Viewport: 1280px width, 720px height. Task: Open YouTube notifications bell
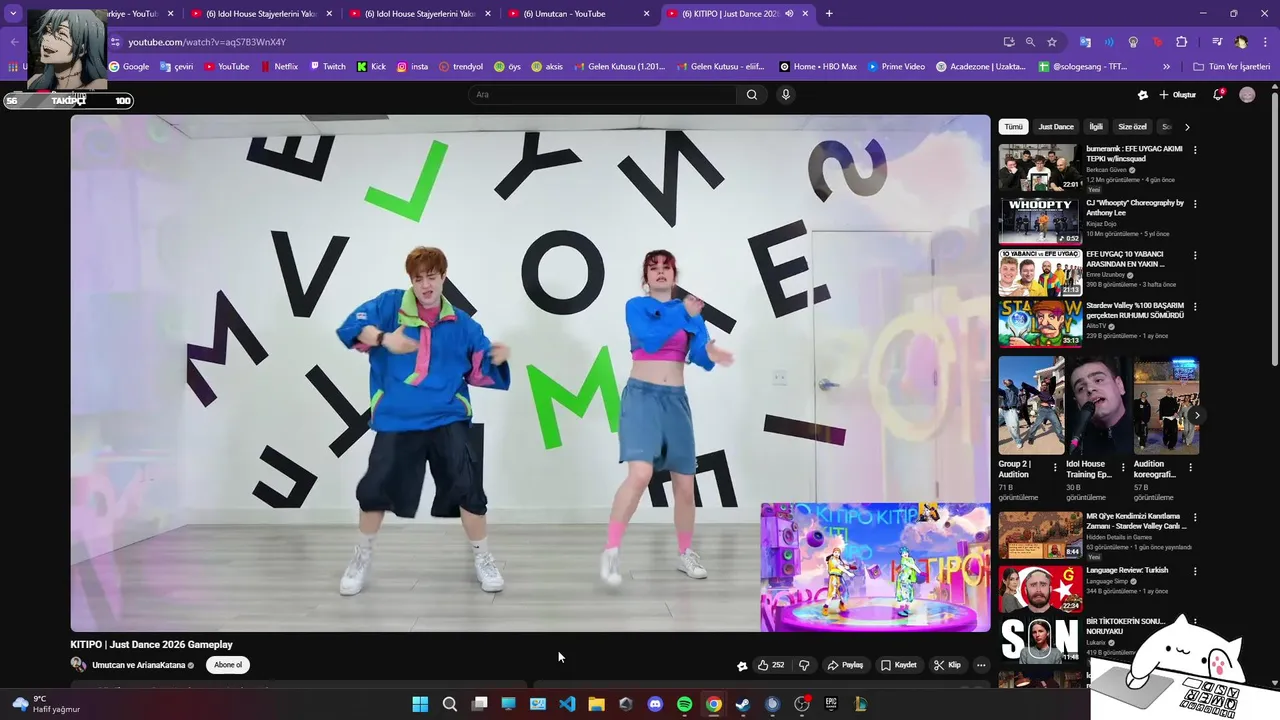click(1218, 95)
